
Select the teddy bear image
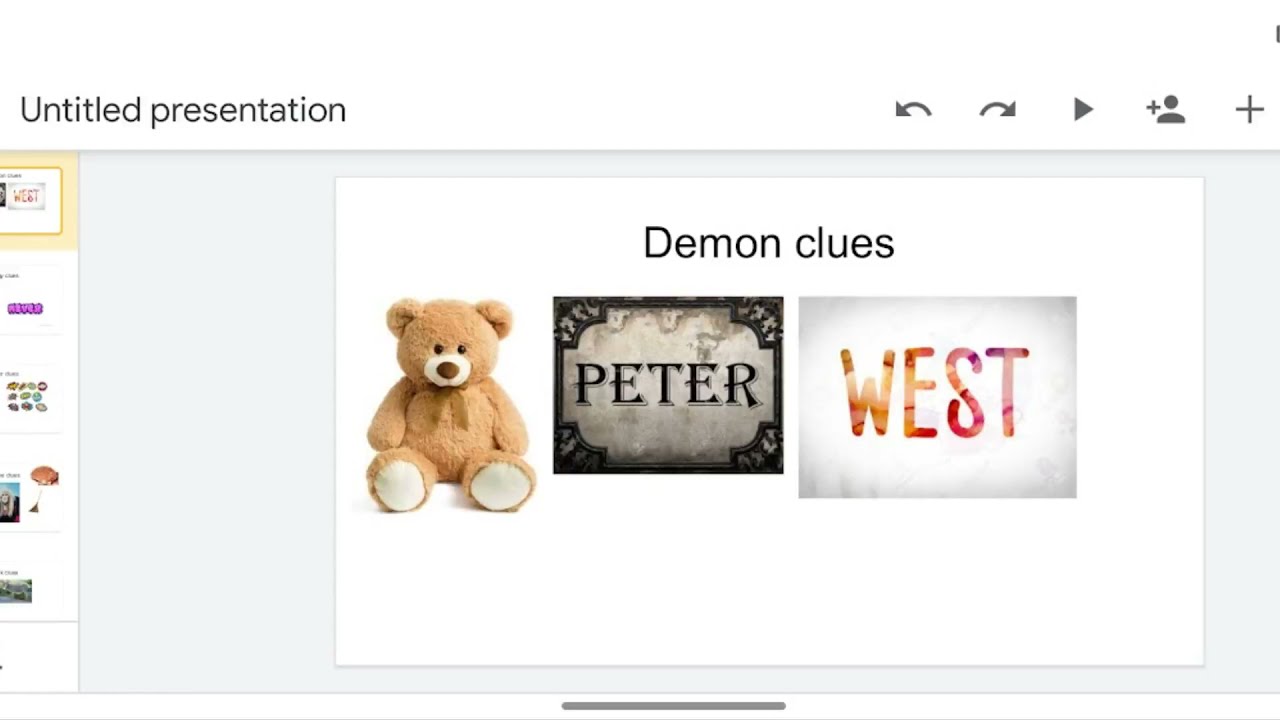(450, 405)
